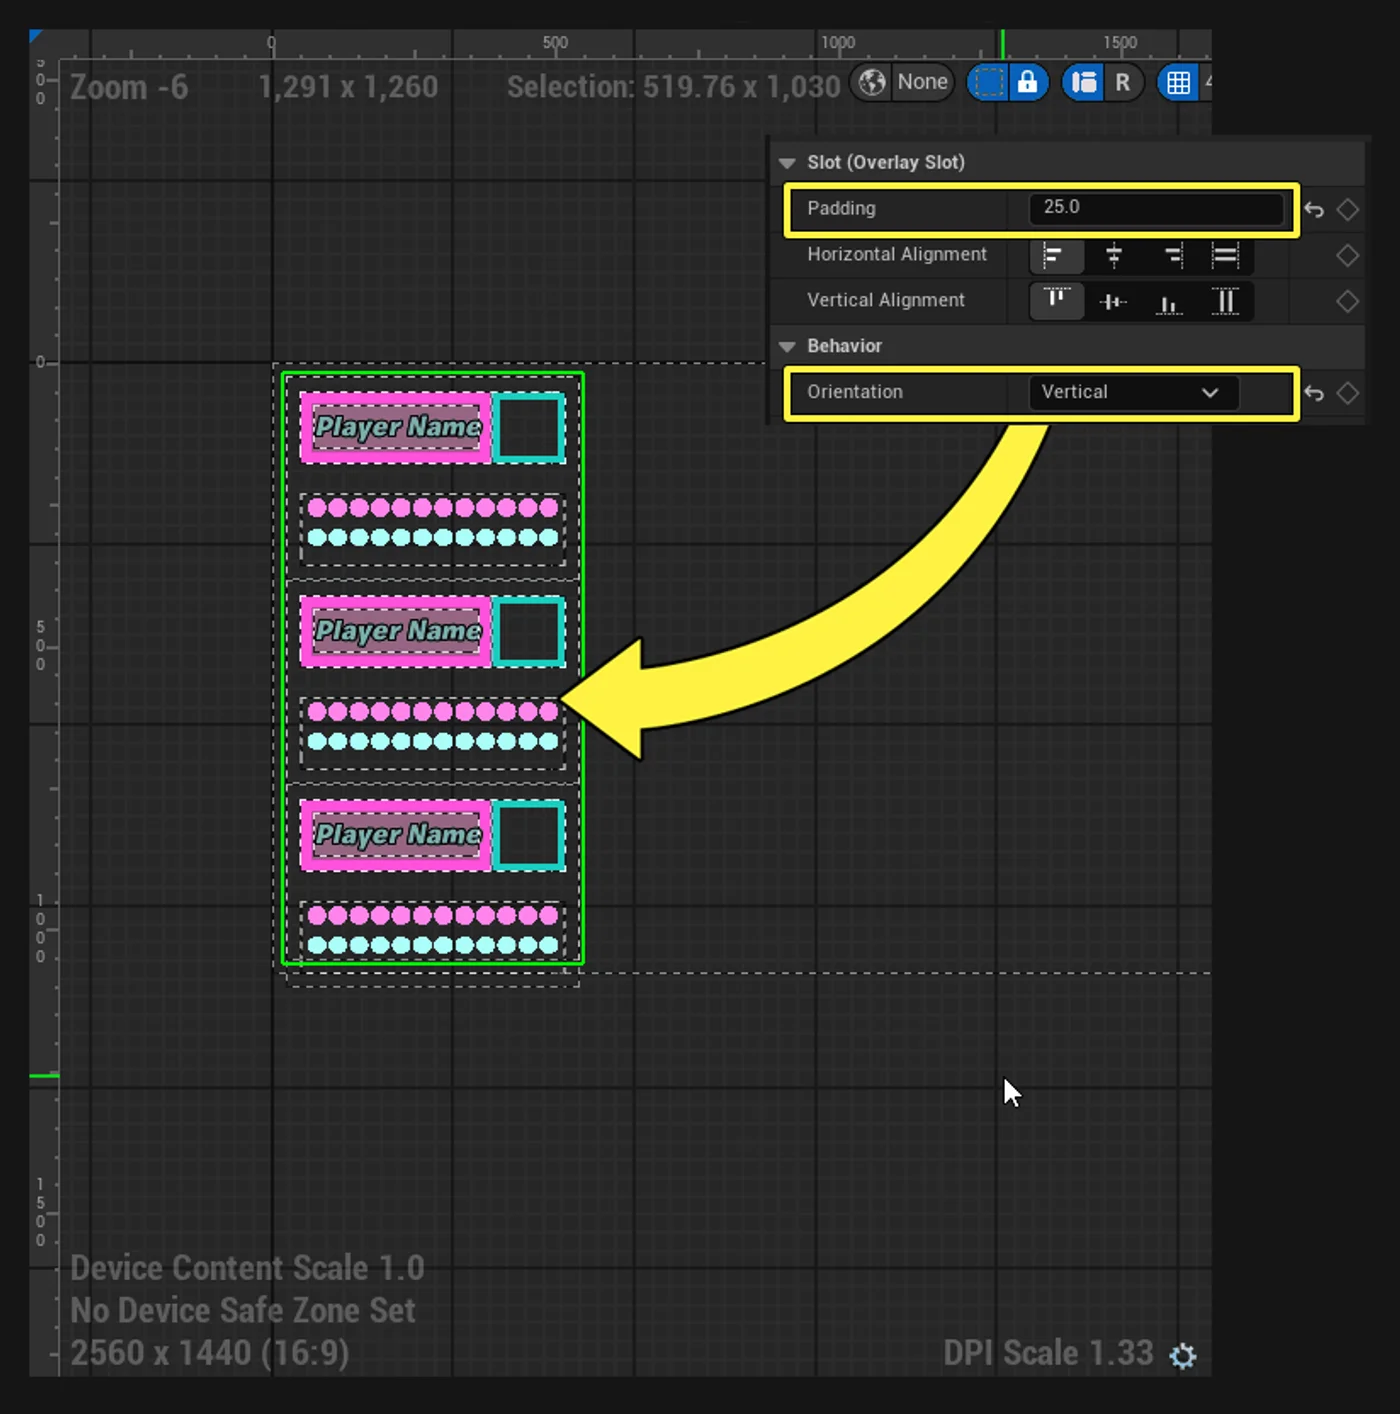Set horizontal alignment to fill

(x=1226, y=256)
